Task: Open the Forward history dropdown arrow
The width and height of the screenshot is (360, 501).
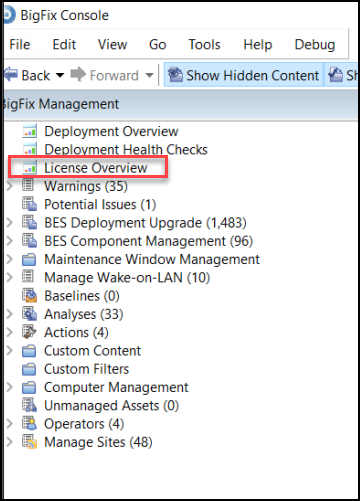Action: tap(150, 76)
